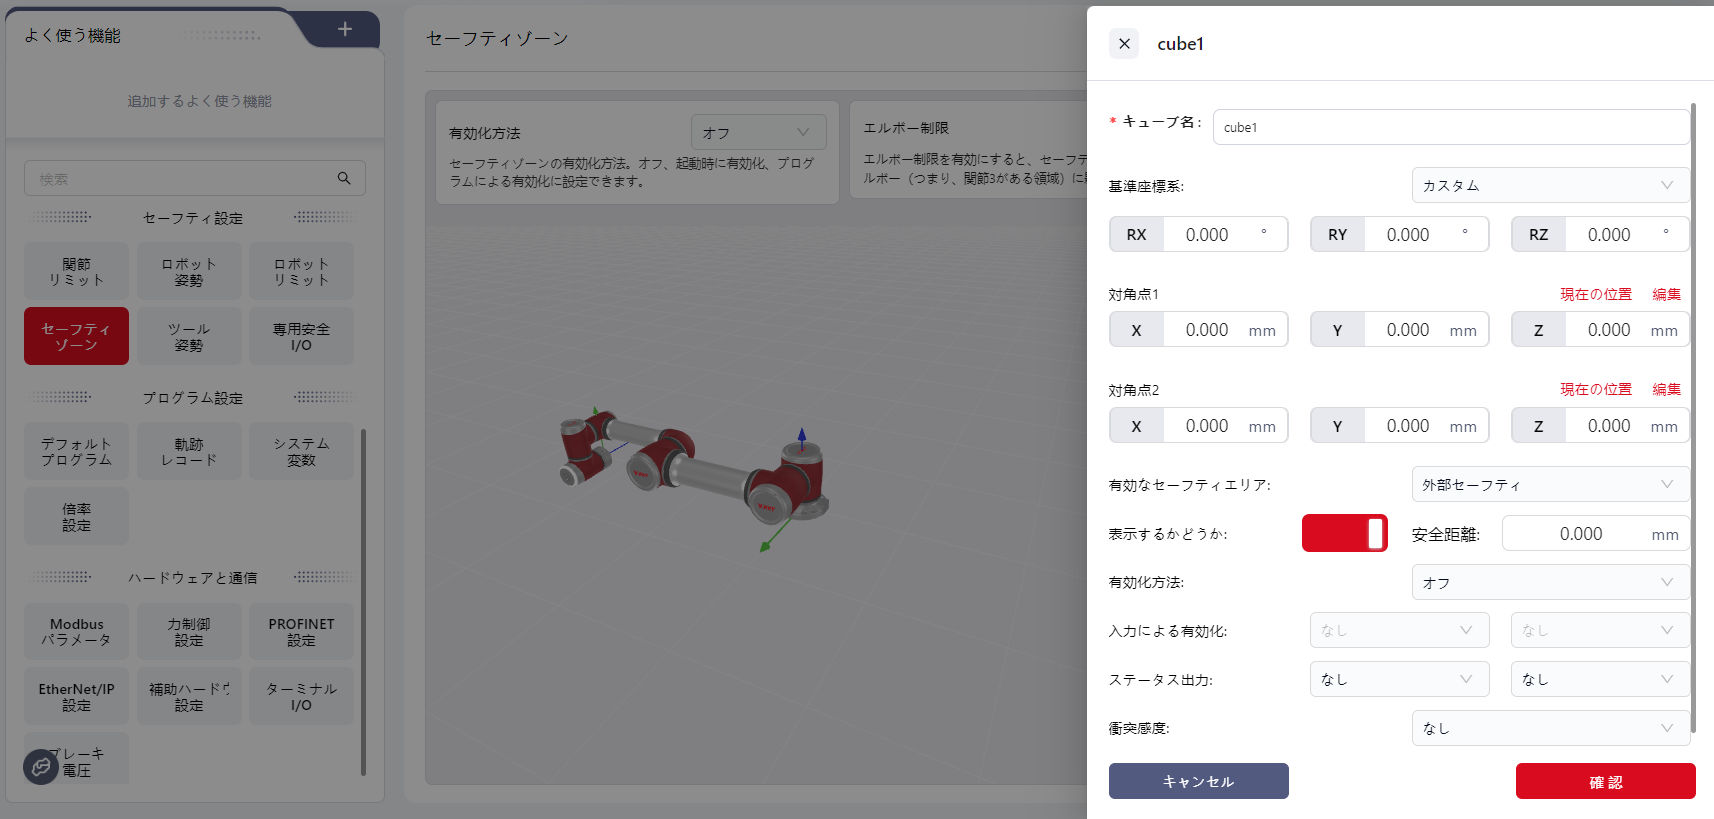Open the セーフティゾーン menu item
Viewport: 1714px width, 819px height.
[x=76, y=336]
